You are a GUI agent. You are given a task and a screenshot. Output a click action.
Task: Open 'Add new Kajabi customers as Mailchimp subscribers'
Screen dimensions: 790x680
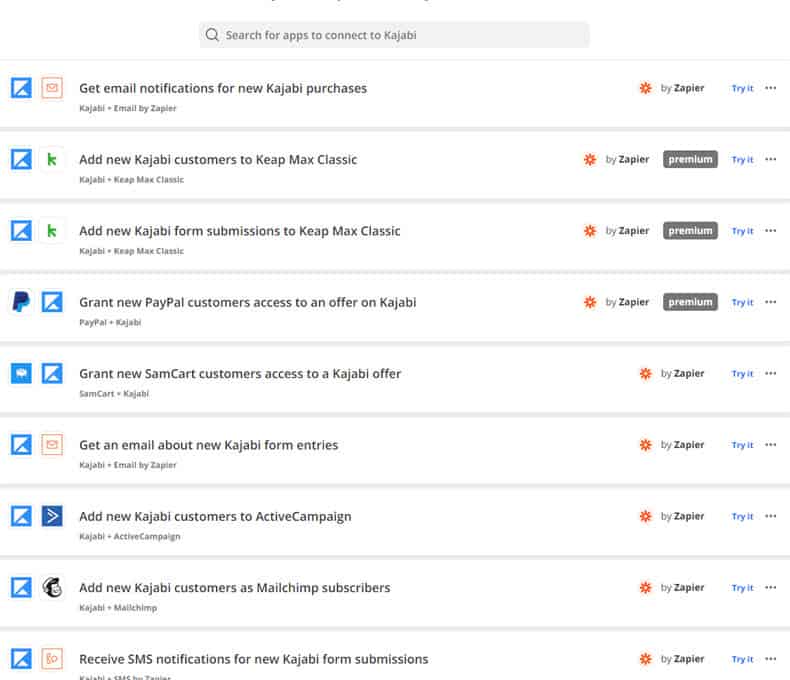[235, 588]
